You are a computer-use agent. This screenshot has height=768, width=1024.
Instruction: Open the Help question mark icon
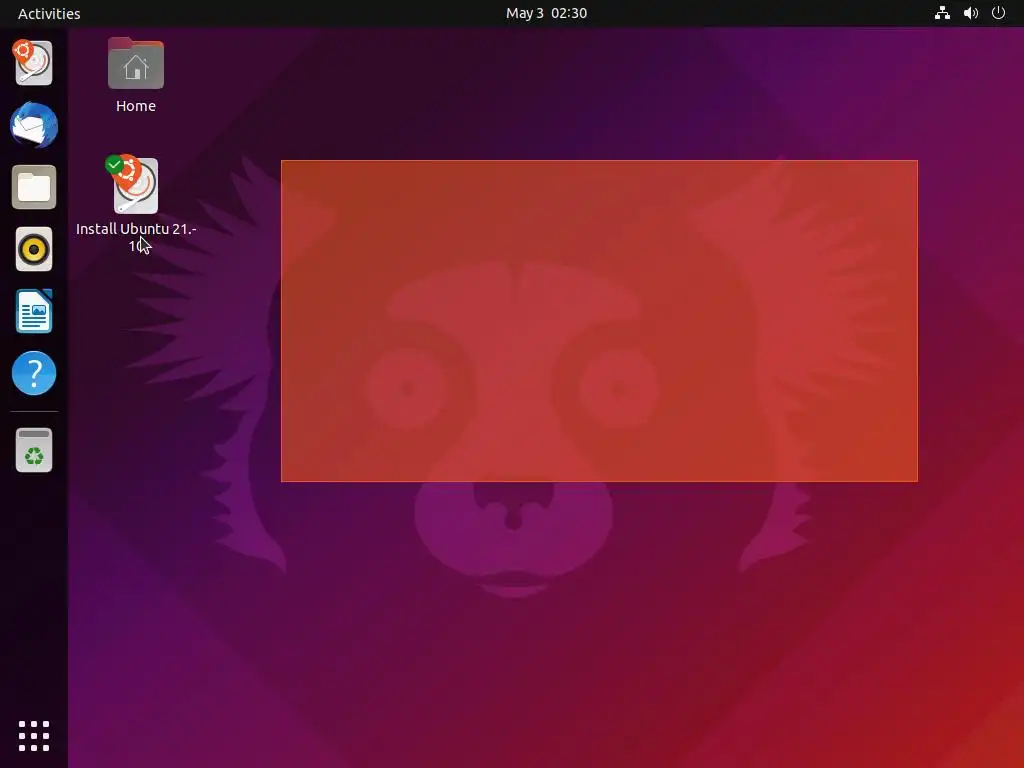coord(34,373)
